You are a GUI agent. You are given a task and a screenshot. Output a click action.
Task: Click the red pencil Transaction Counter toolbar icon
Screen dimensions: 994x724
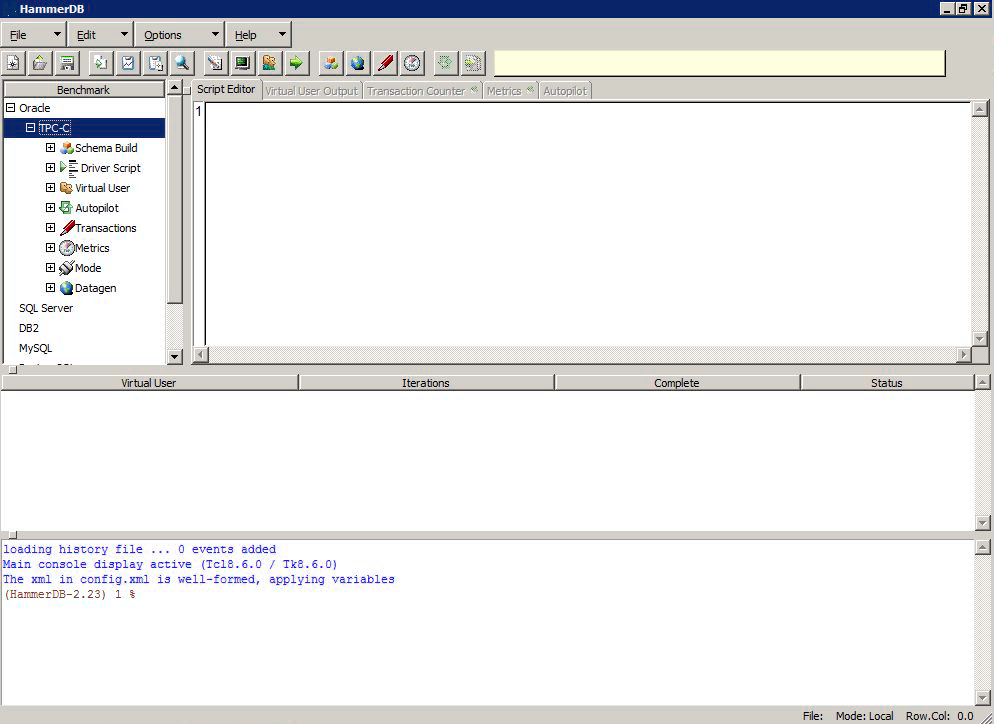click(385, 63)
